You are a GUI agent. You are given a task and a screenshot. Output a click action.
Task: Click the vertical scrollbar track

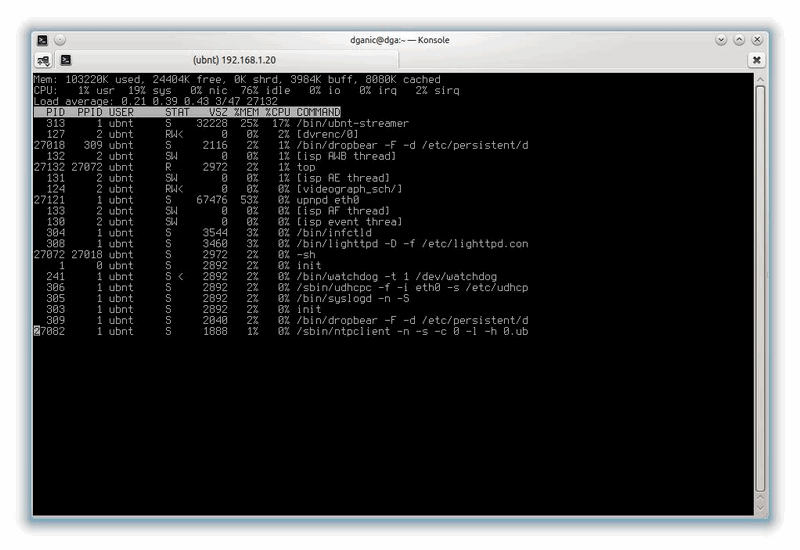click(760, 289)
